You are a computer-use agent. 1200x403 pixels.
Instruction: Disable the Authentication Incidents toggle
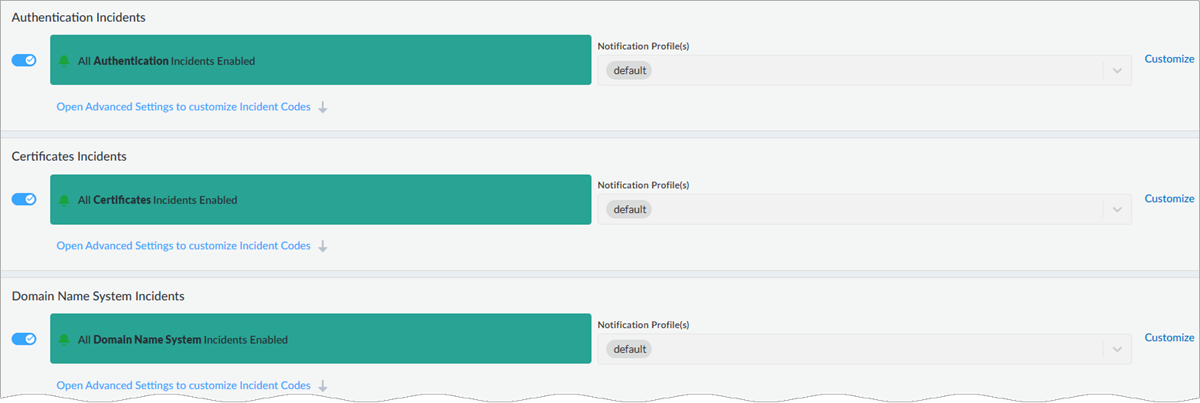(24, 60)
